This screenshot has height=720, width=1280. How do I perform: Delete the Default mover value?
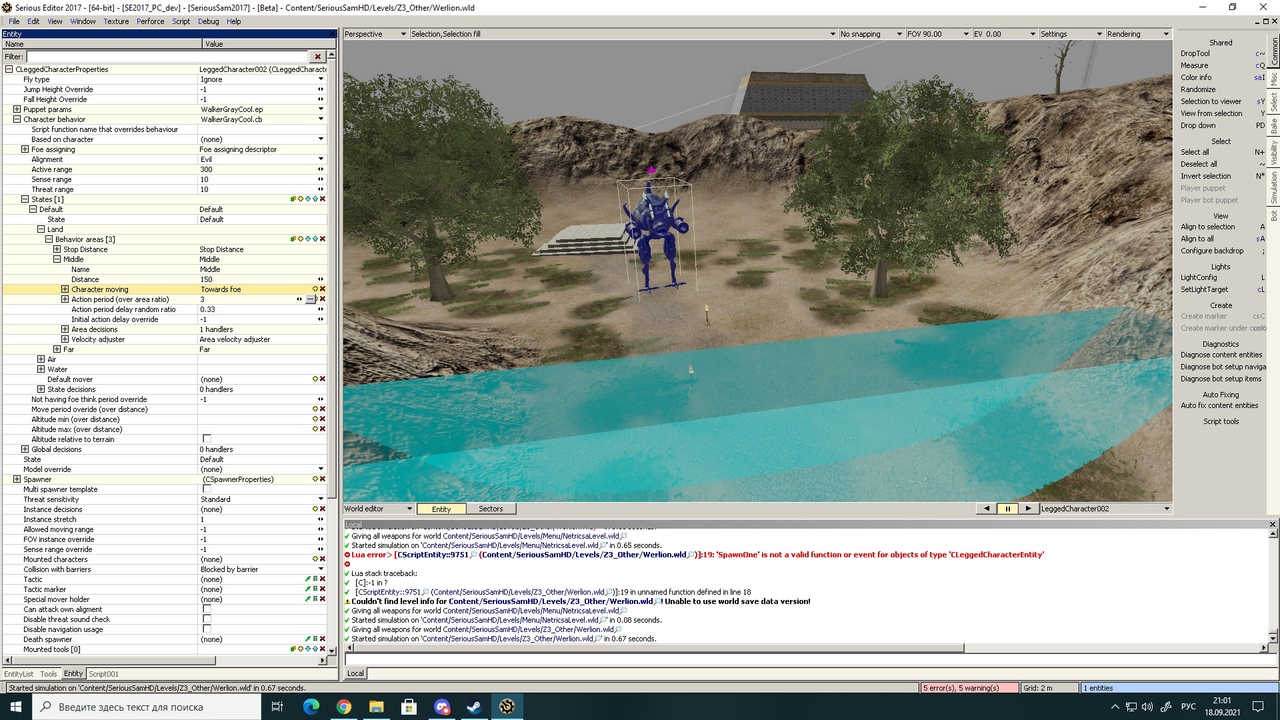click(x=322, y=379)
